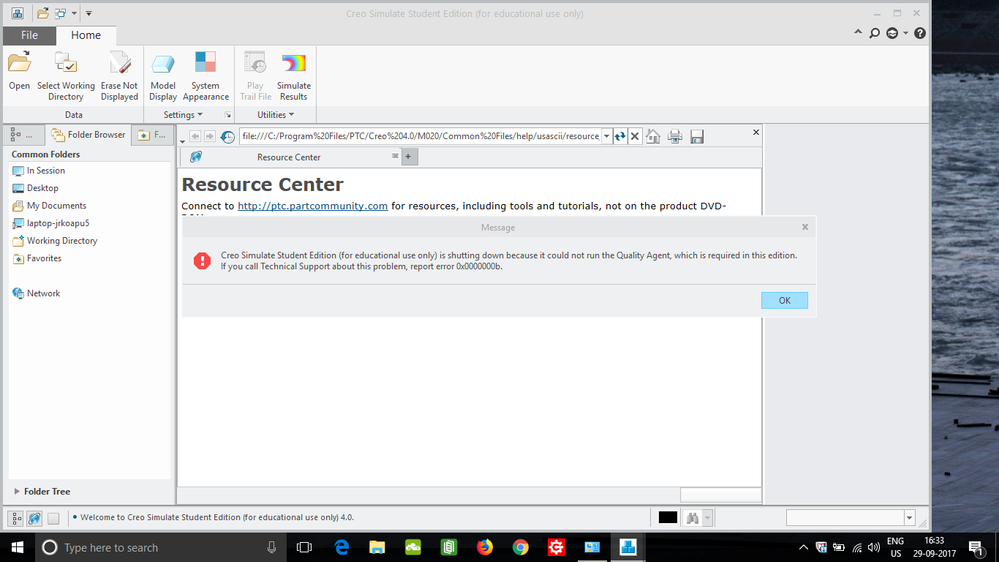Open URL address history dropdown
The image size is (999, 562).
point(607,136)
